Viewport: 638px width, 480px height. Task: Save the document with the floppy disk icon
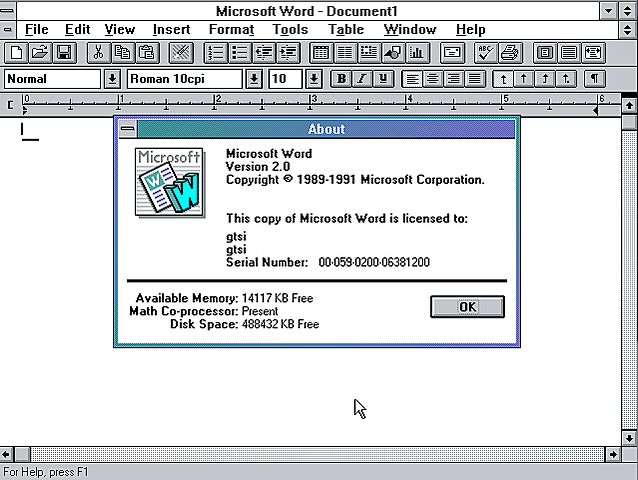point(64,53)
